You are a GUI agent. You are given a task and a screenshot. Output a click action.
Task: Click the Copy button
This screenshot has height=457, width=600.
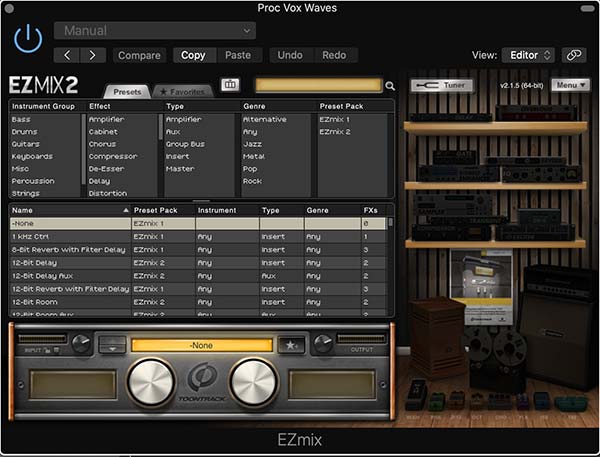click(x=193, y=55)
